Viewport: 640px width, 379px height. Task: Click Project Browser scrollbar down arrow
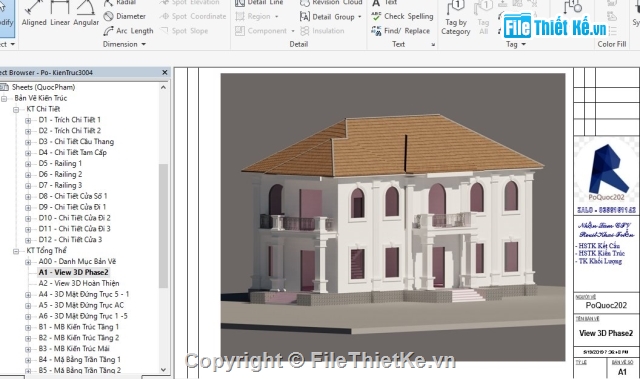pyautogui.click(x=164, y=370)
